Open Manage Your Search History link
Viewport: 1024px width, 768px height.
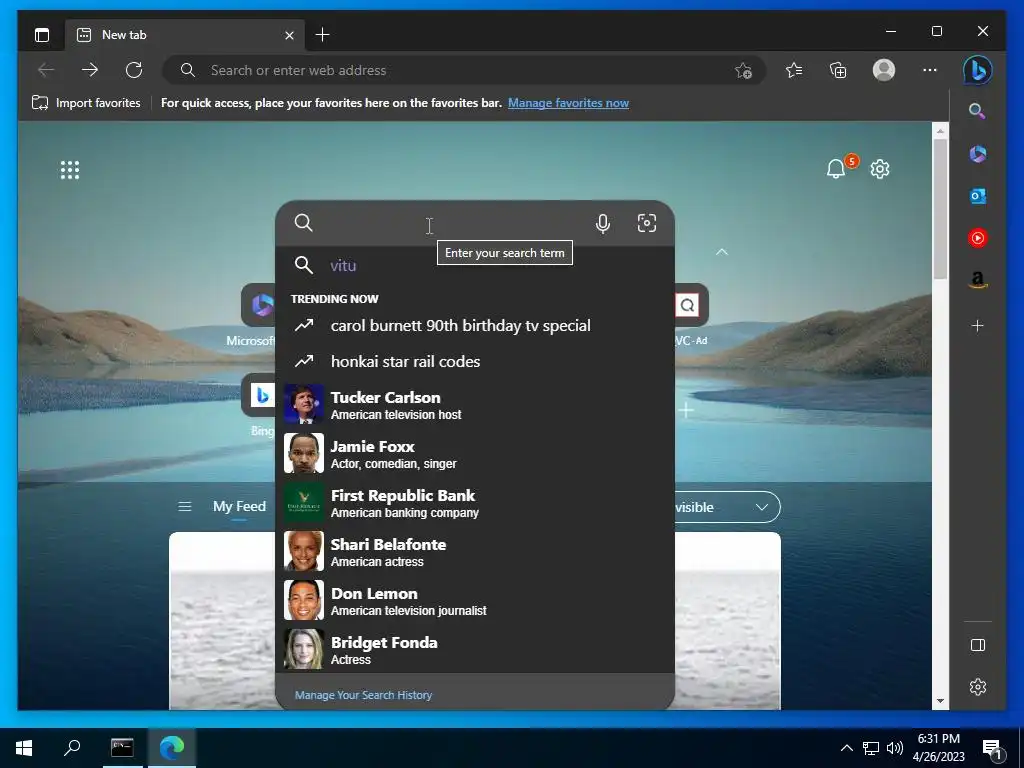point(363,695)
